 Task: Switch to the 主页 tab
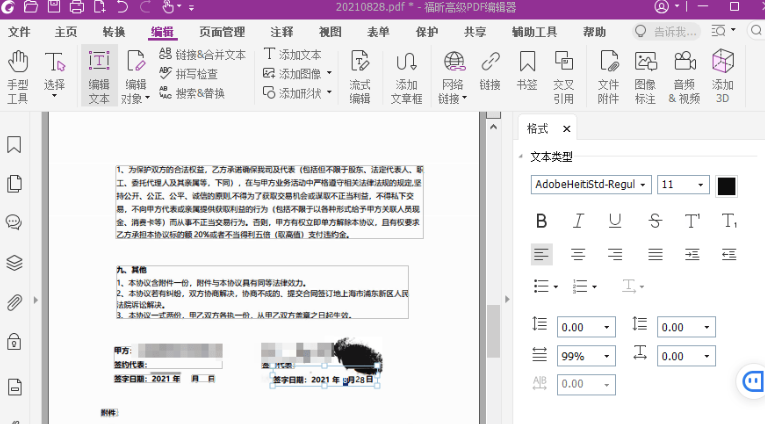click(x=66, y=32)
